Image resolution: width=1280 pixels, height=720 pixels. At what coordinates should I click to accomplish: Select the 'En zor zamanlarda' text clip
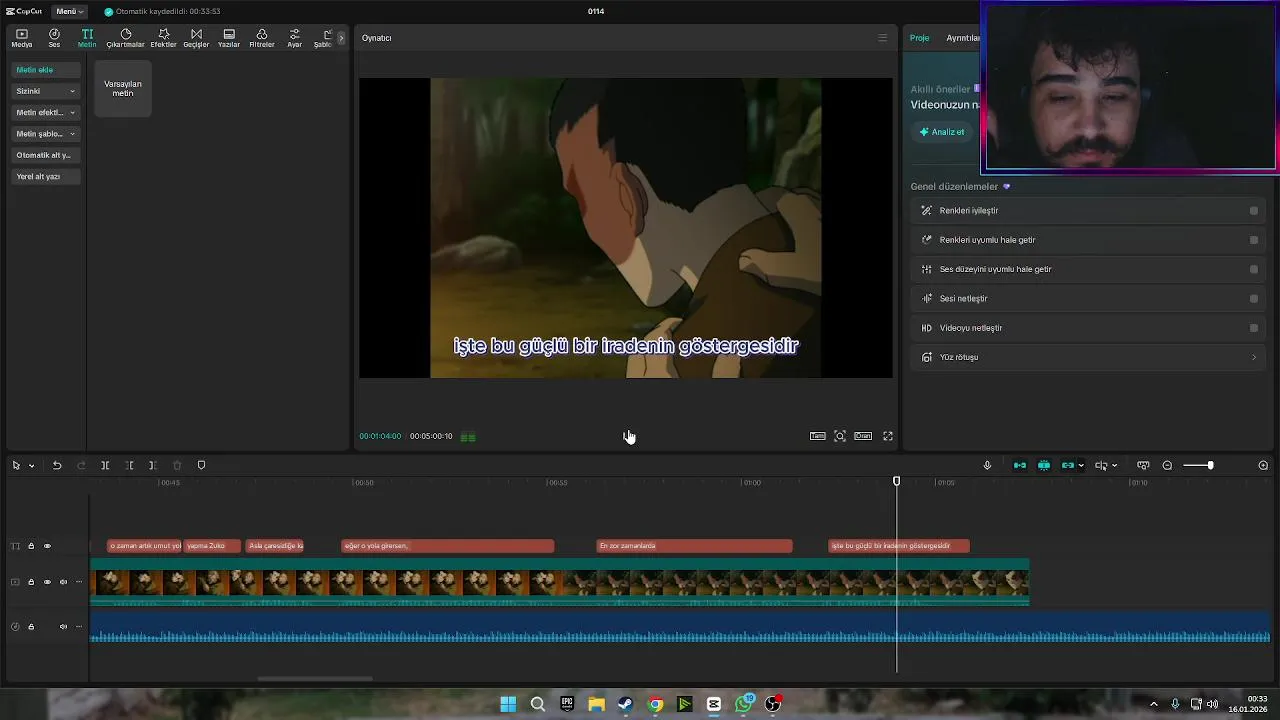tap(695, 546)
